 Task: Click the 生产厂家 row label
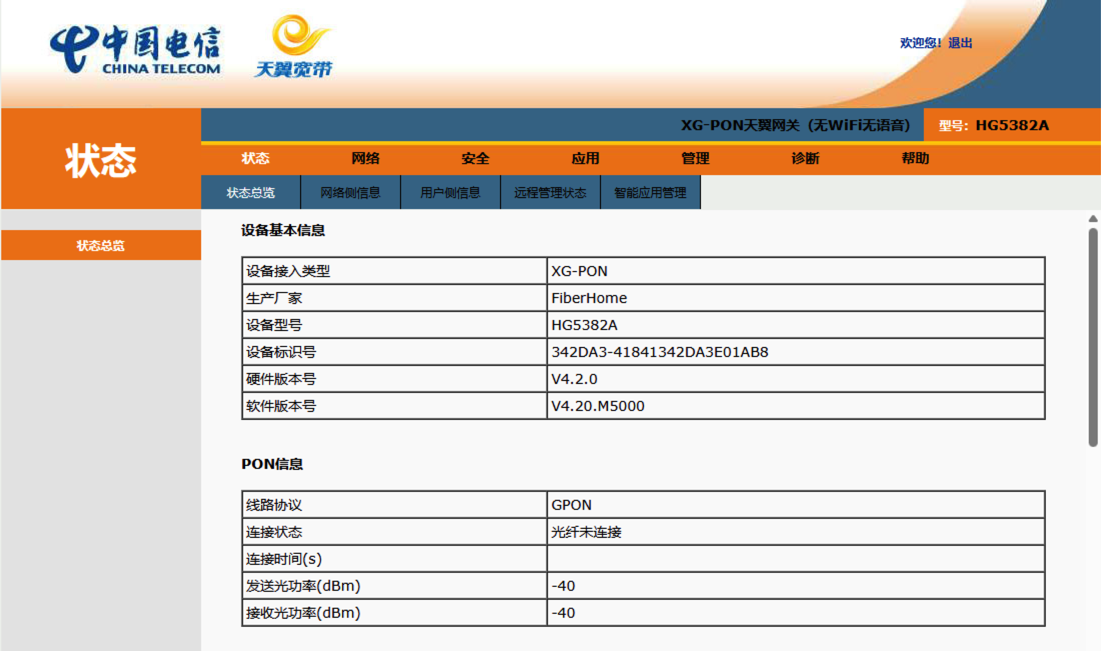click(x=274, y=298)
